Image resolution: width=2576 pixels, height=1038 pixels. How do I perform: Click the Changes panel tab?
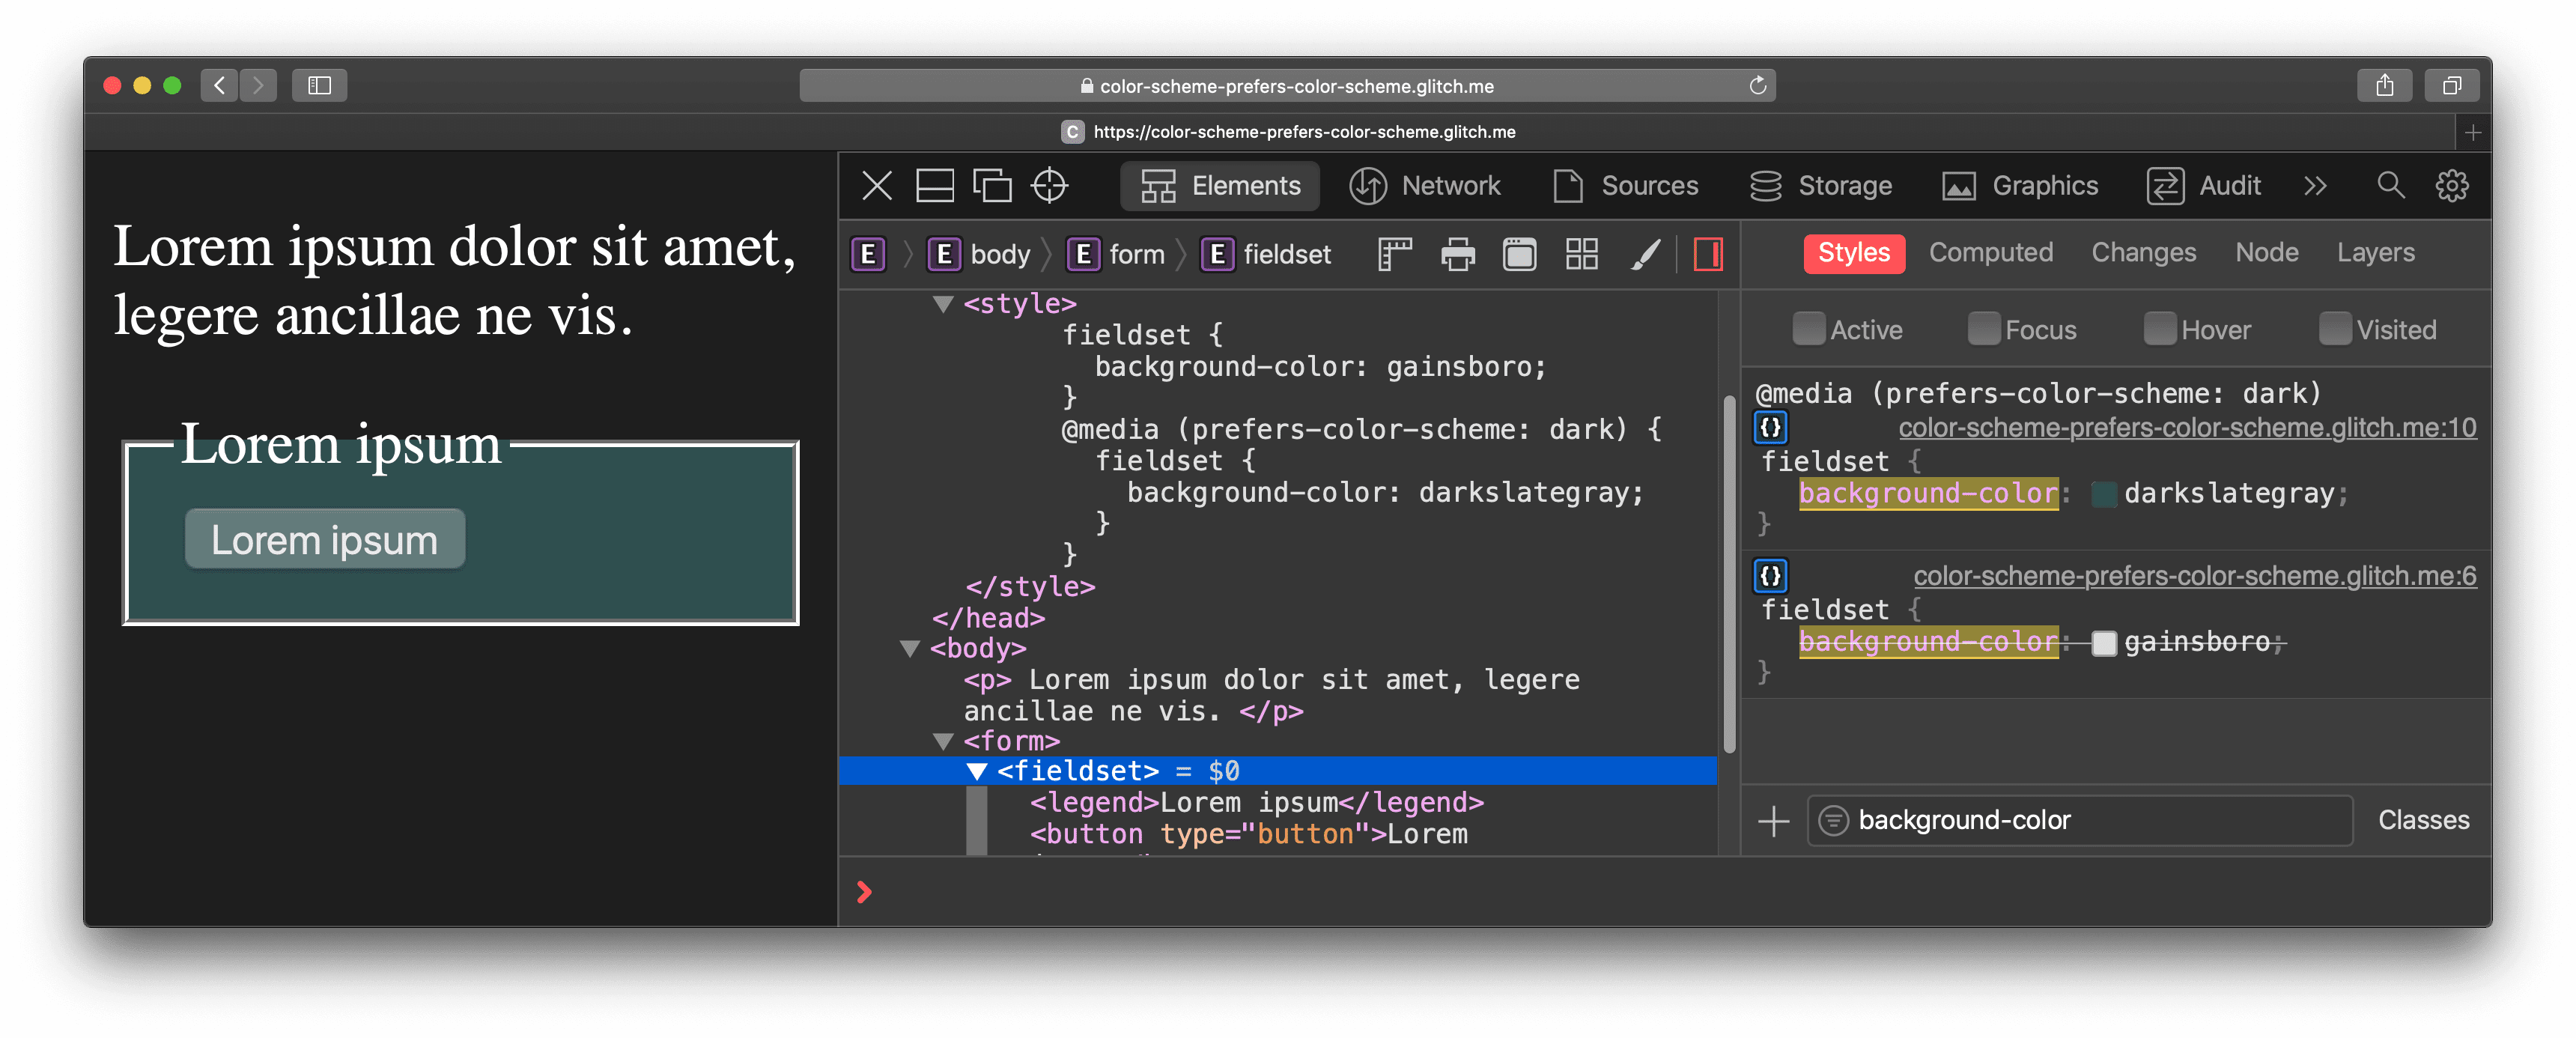(2141, 253)
